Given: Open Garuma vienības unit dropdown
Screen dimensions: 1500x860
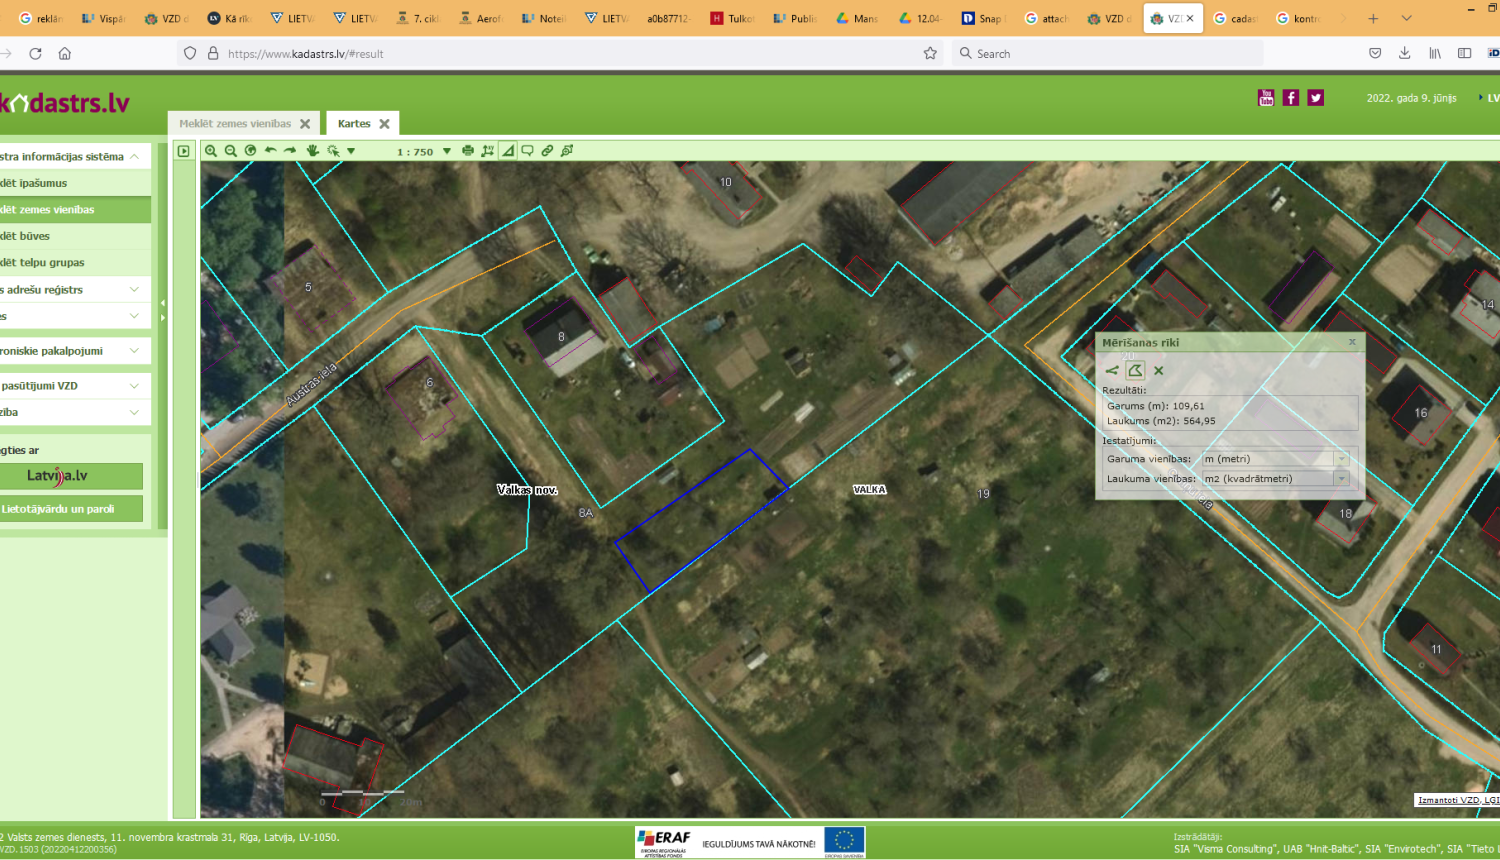Looking at the screenshot, I should tap(1341, 459).
